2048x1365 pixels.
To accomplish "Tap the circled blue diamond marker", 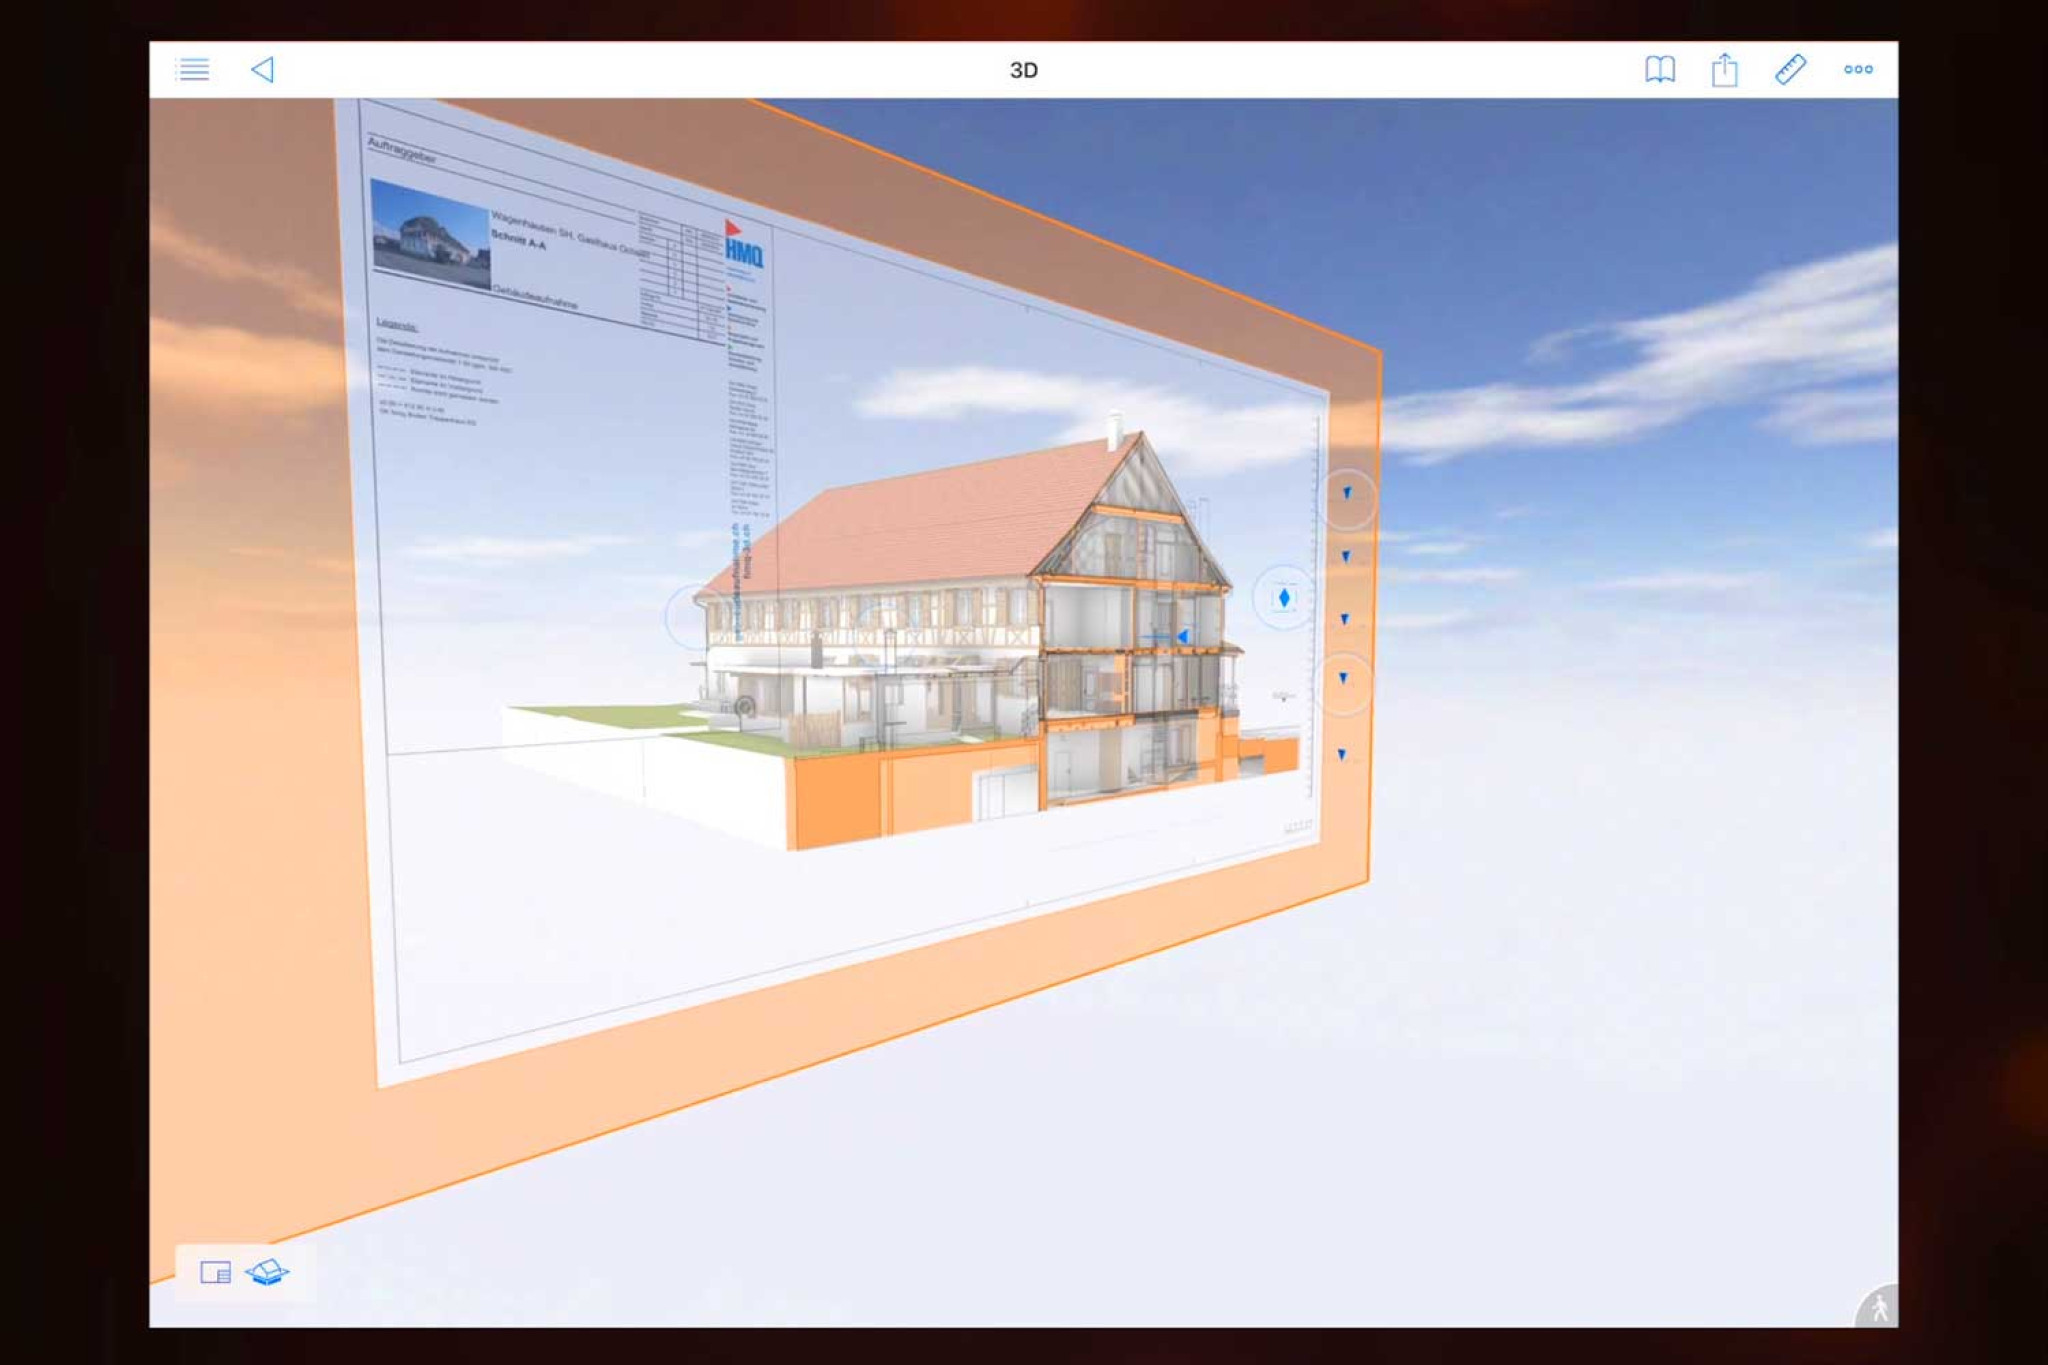I will [x=1284, y=598].
